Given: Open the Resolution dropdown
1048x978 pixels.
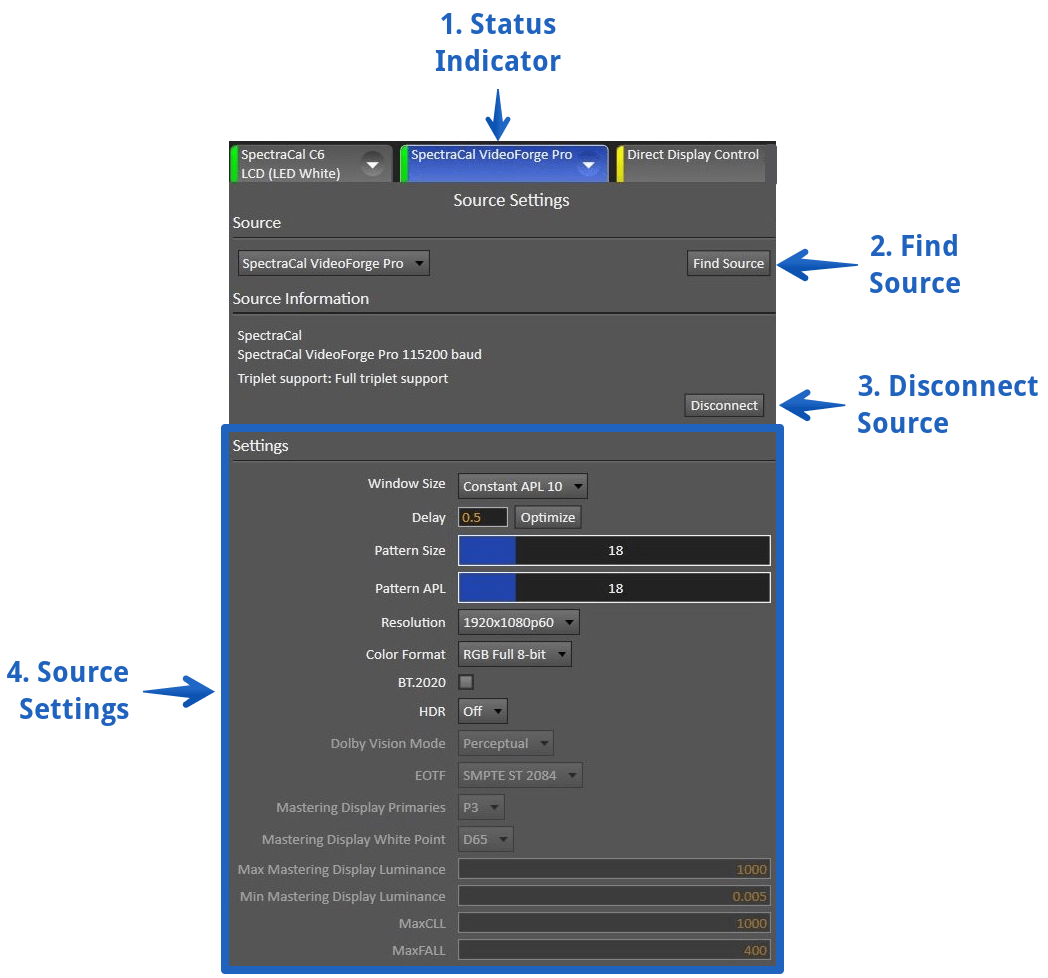Looking at the screenshot, I should [518, 623].
